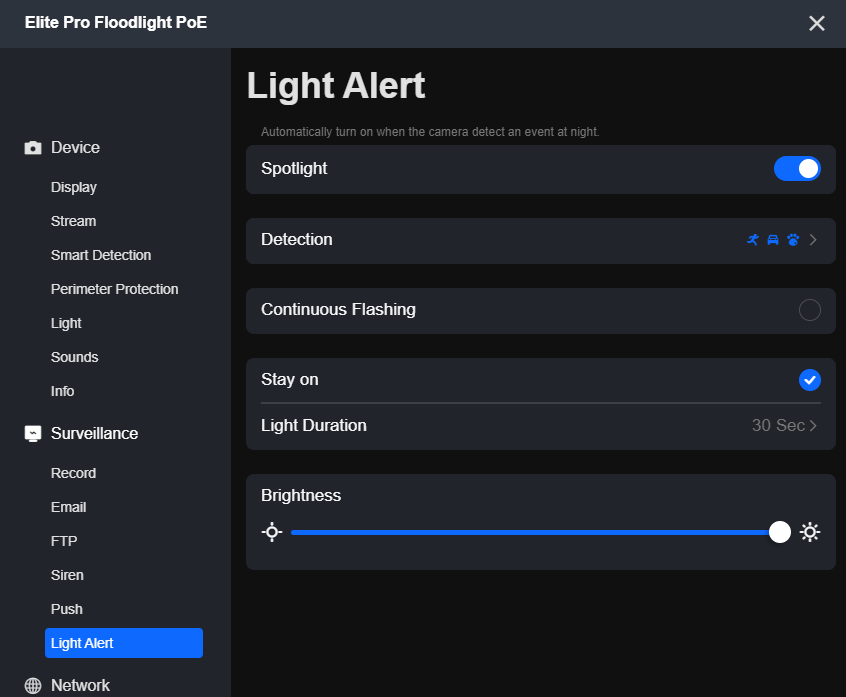846x697 pixels.
Task: Click the dim brightness icon left of slider
Action: (x=272, y=532)
